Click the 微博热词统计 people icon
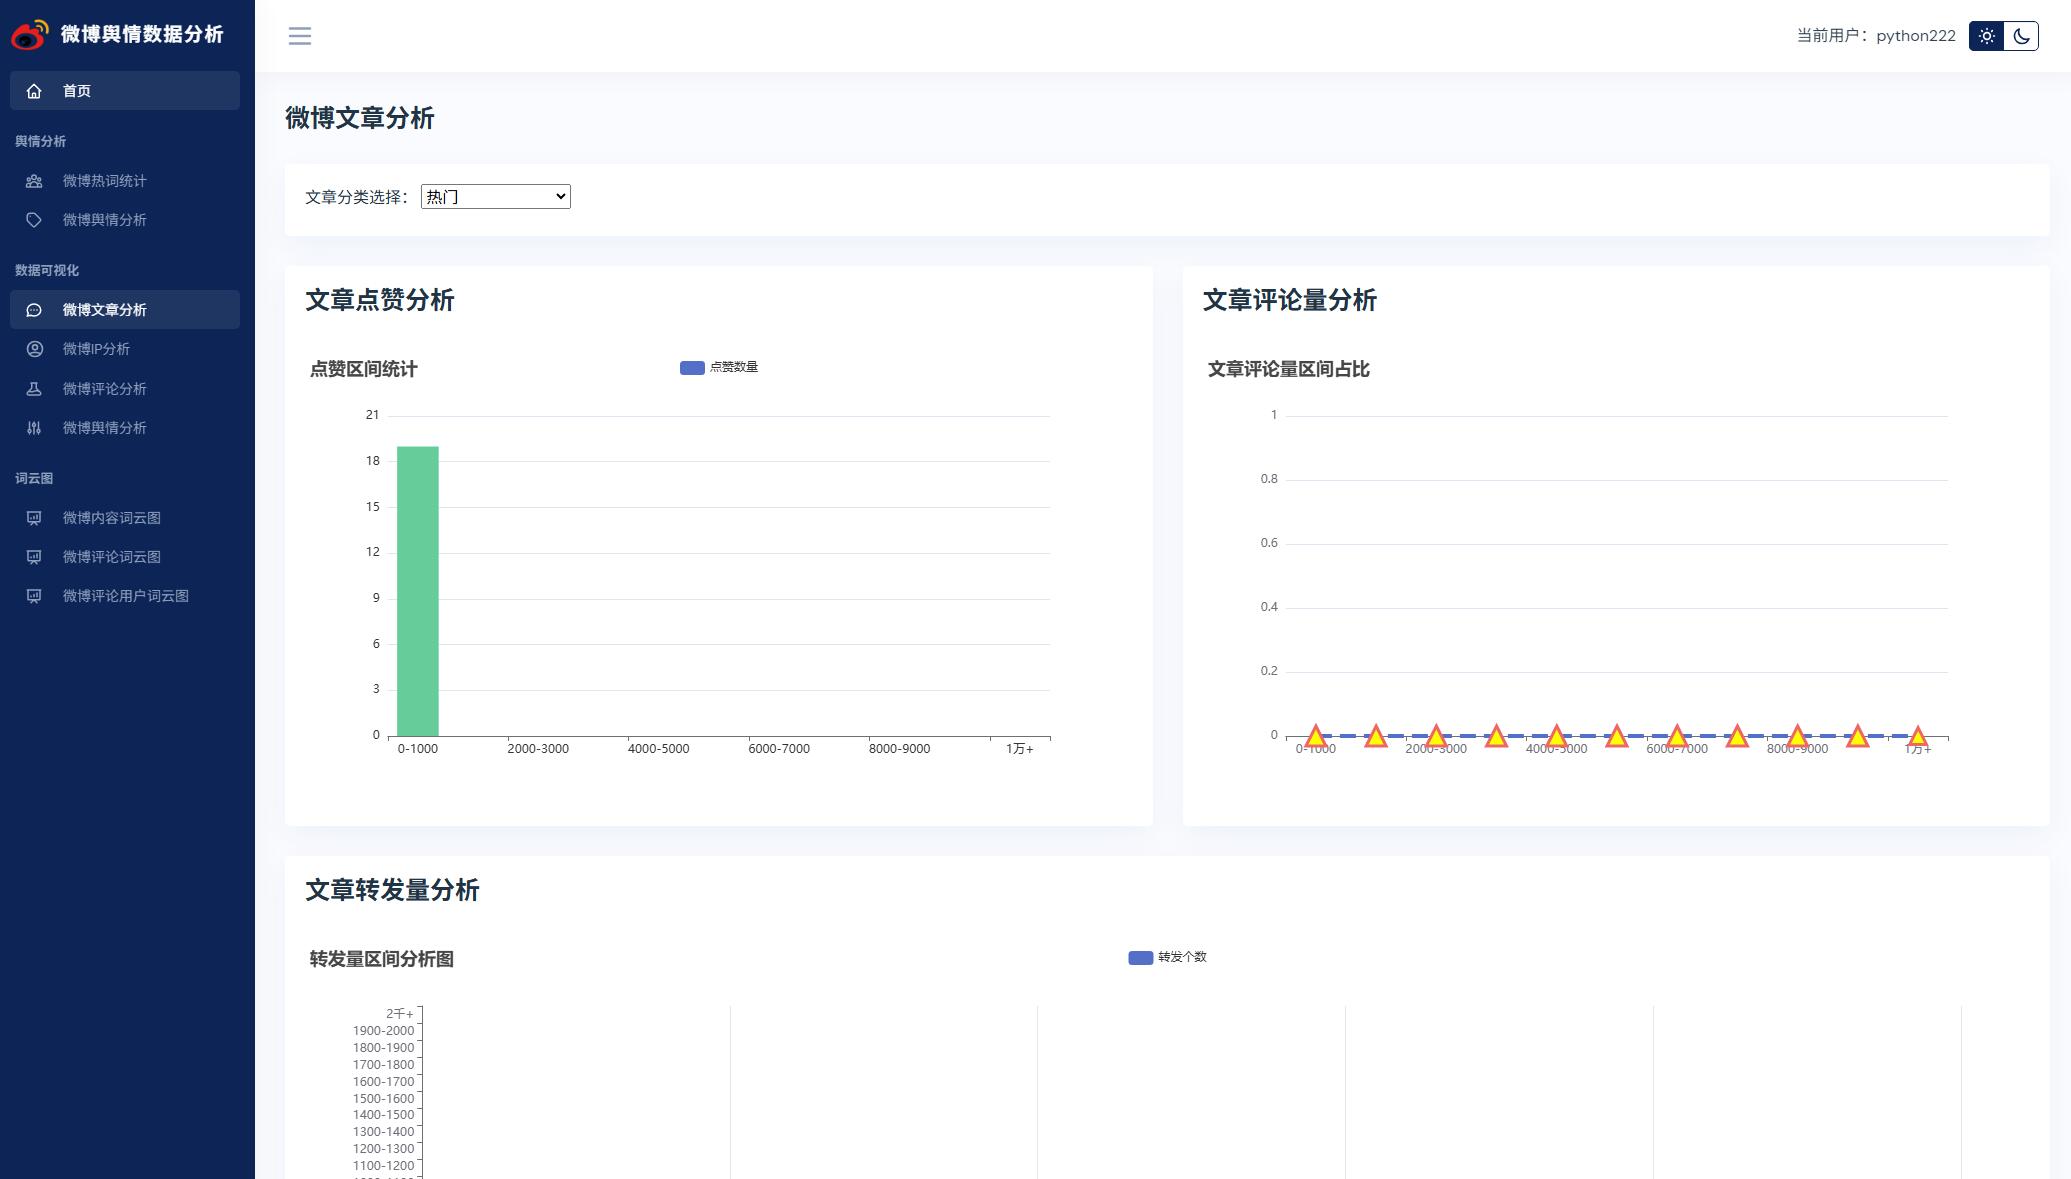This screenshot has height=1179, width=2071. tap(34, 181)
